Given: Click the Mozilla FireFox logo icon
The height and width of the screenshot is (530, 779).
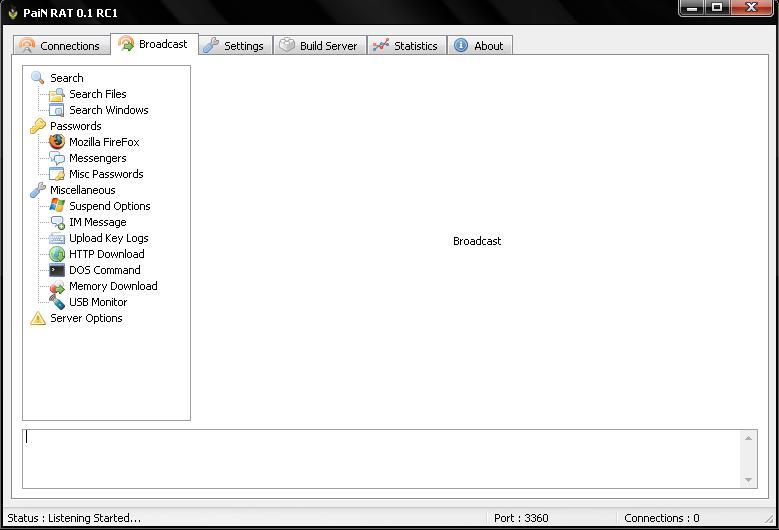Looking at the screenshot, I should click(x=57, y=142).
